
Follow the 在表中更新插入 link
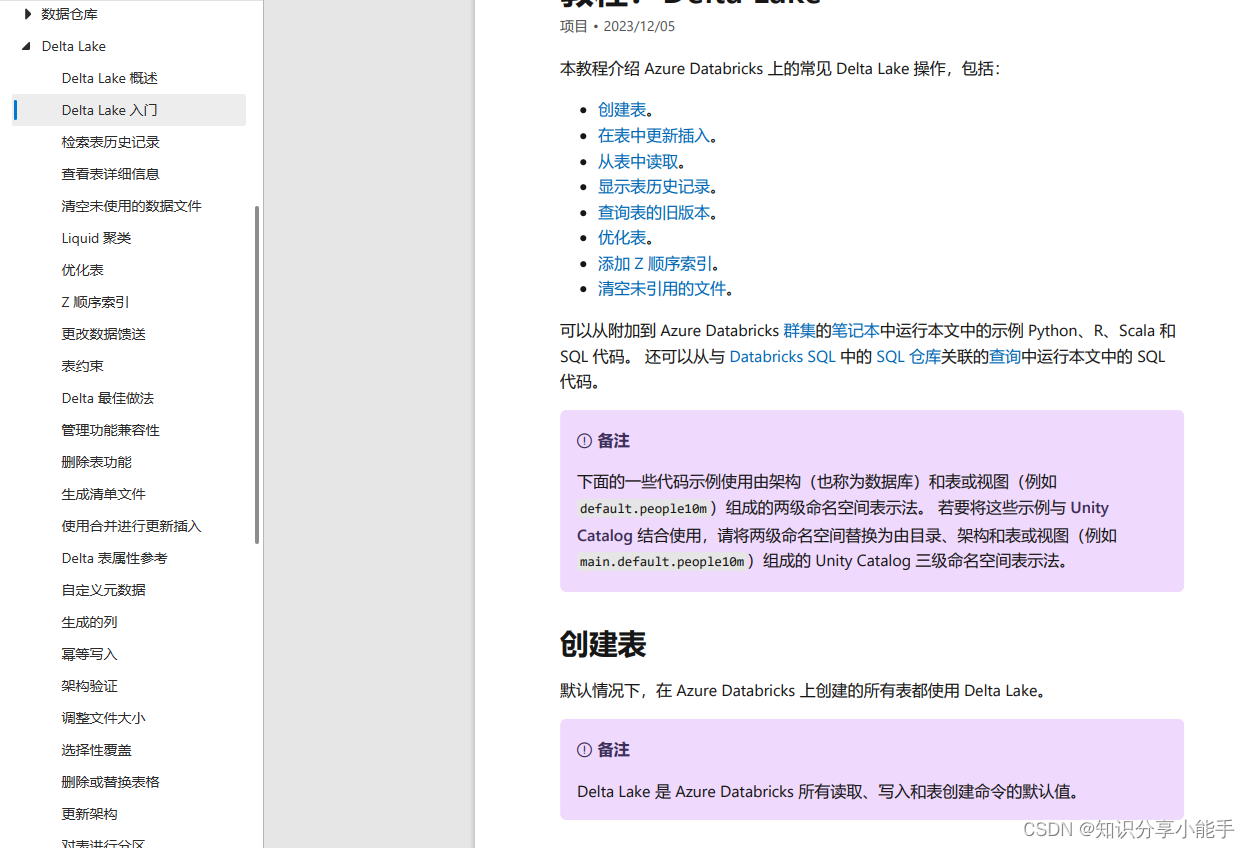click(x=654, y=136)
